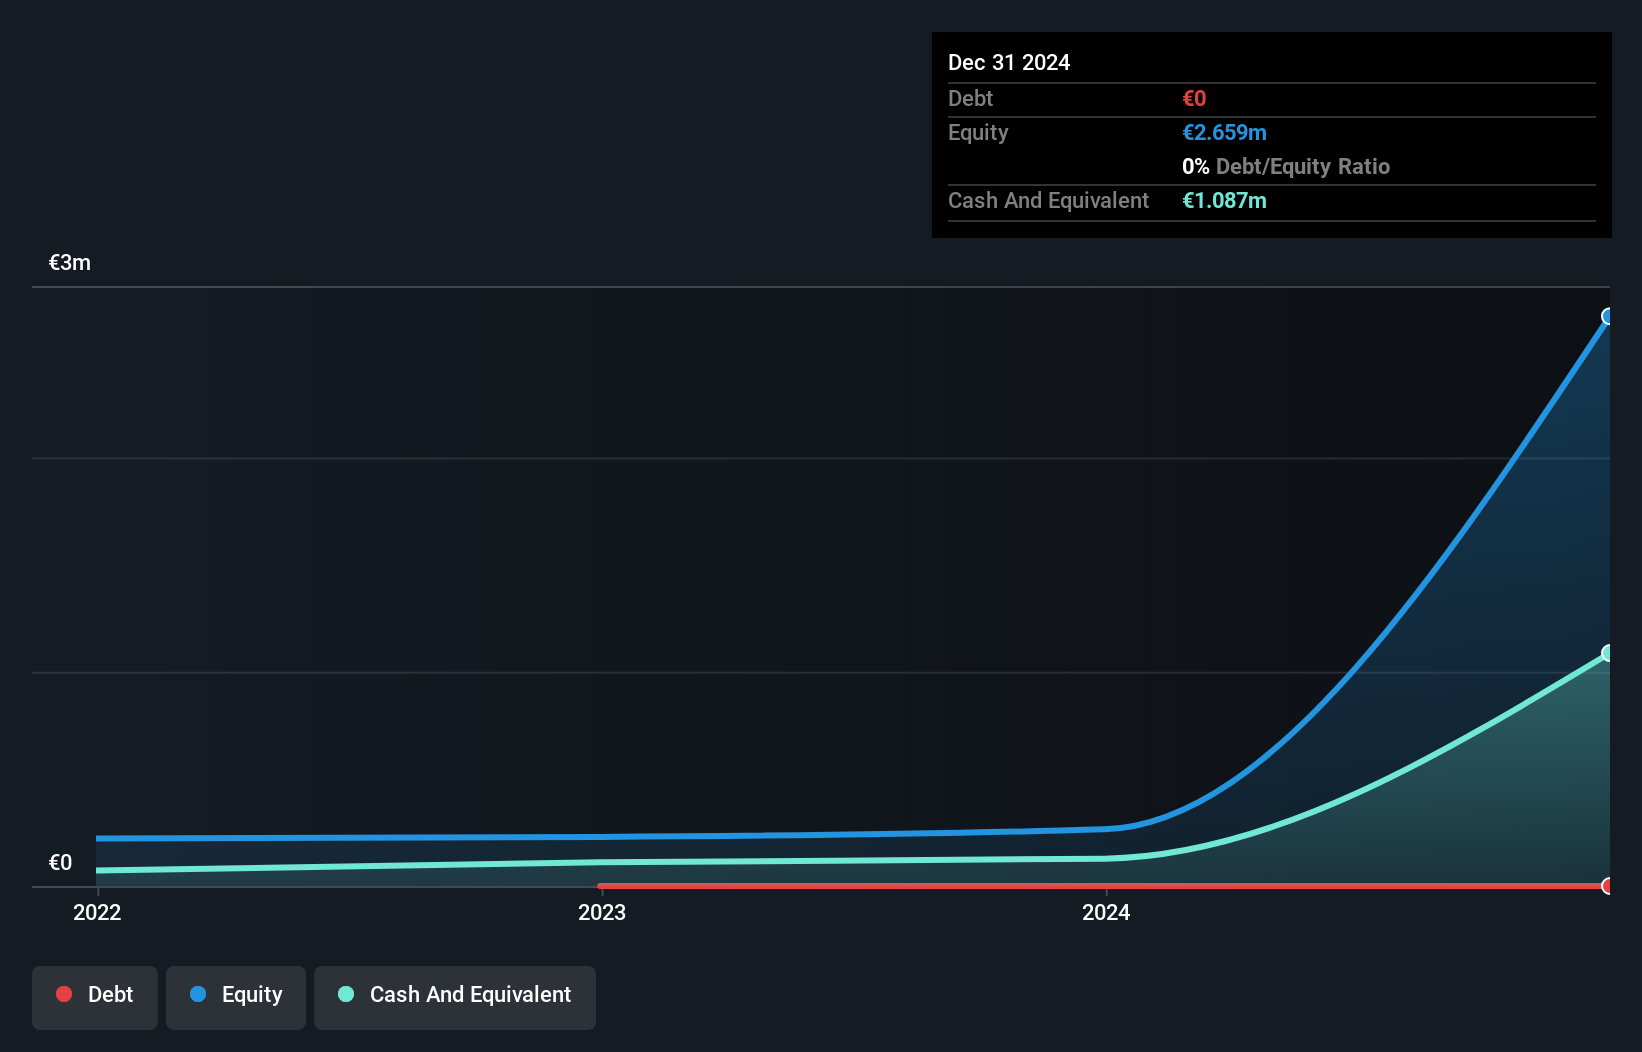The width and height of the screenshot is (1642, 1052).
Task: Click the Debt endpoint marker near the axis
Action: [1607, 886]
